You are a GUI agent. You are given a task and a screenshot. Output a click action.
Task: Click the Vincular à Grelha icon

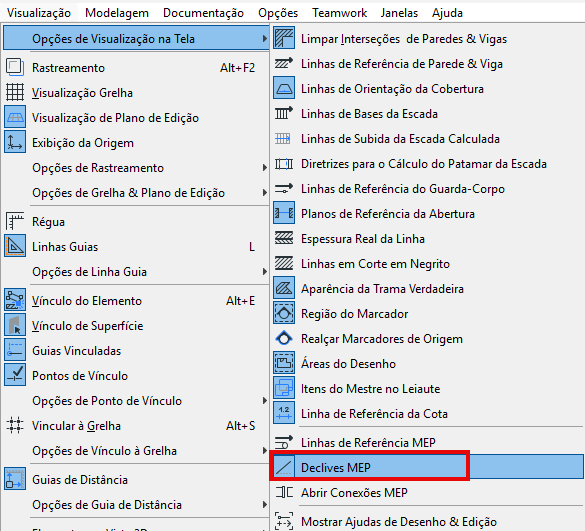pyautogui.click(x=15, y=425)
